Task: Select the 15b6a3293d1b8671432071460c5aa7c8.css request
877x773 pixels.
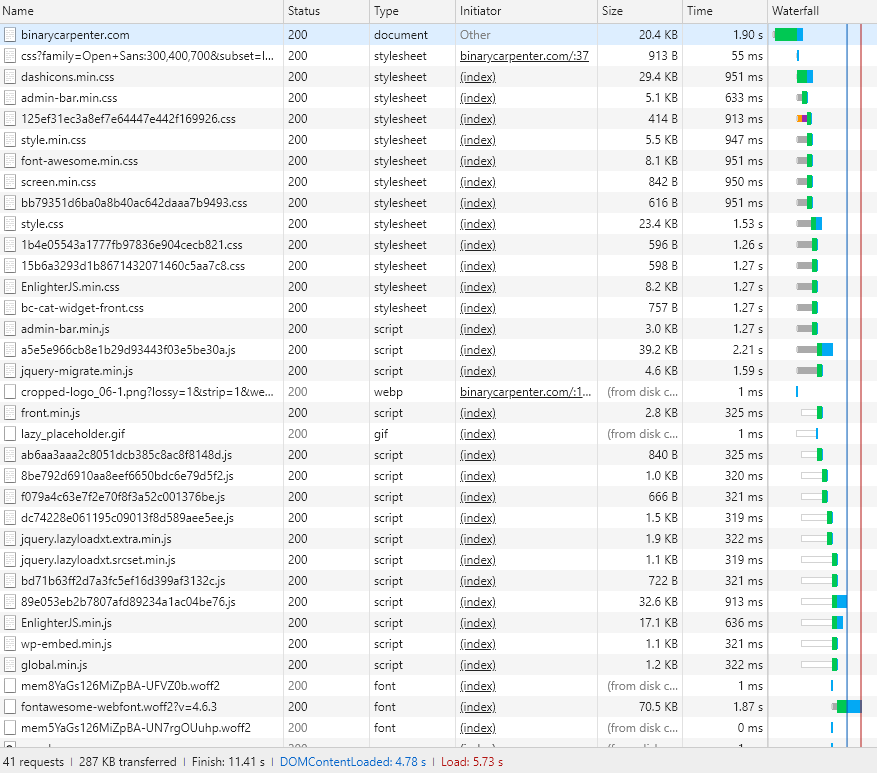Action: (x=133, y=266)
